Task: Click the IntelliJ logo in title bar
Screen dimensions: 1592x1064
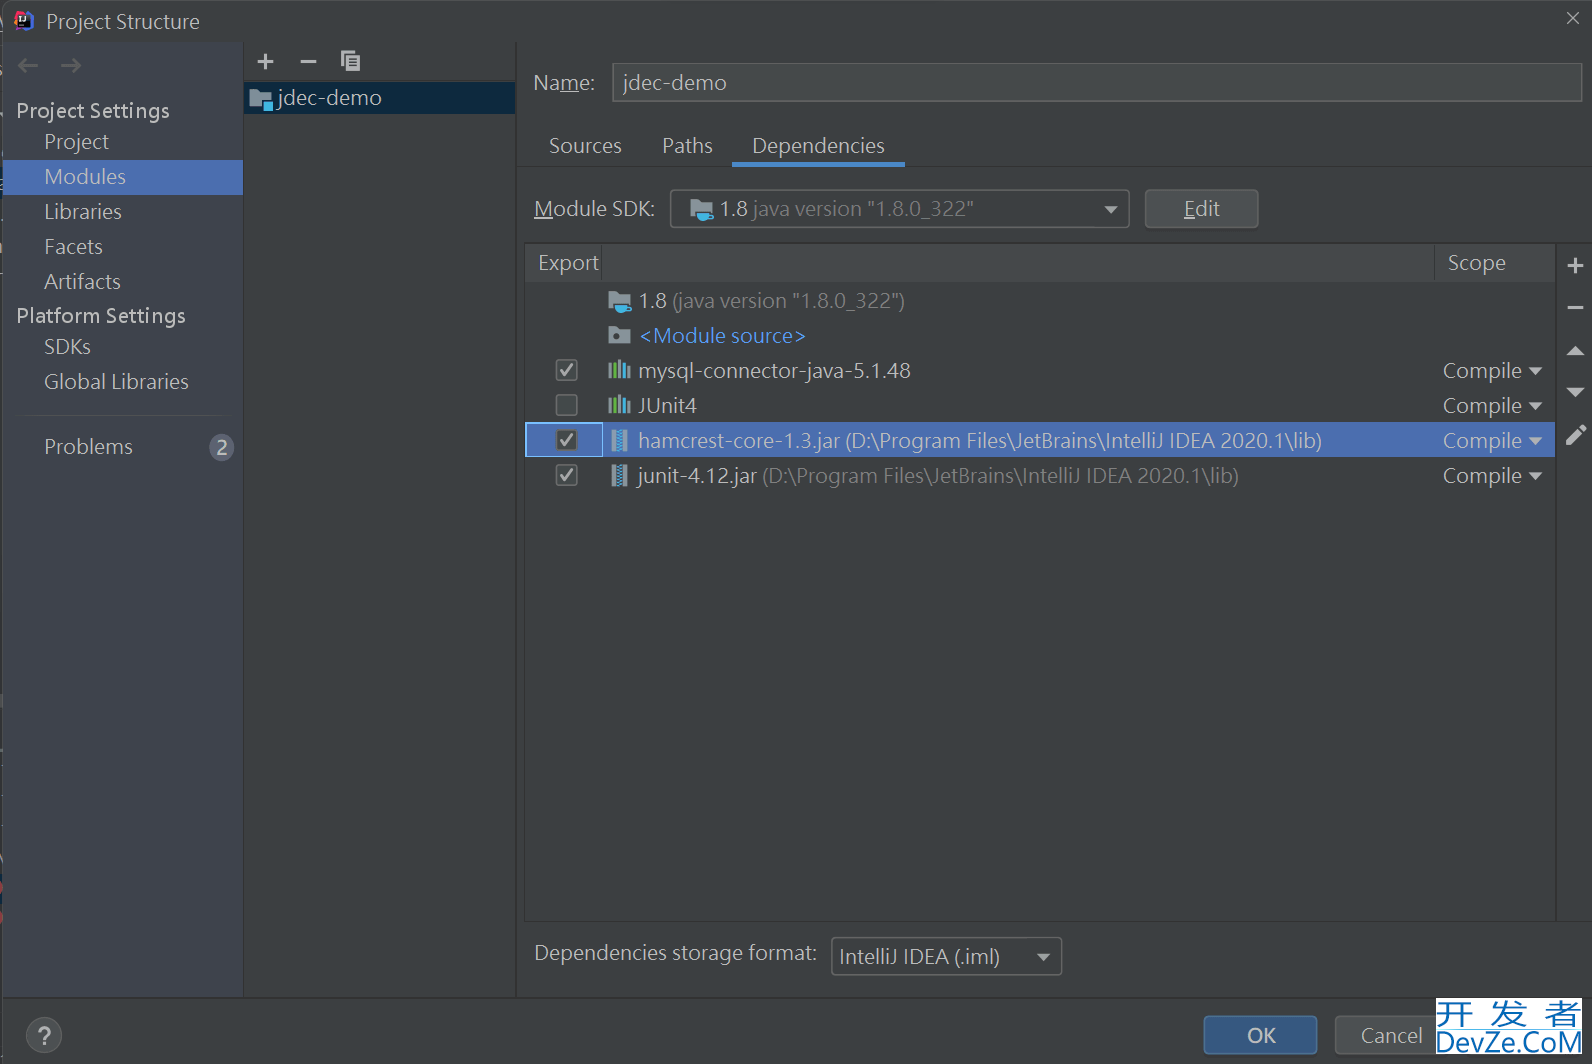Action: 24,21
